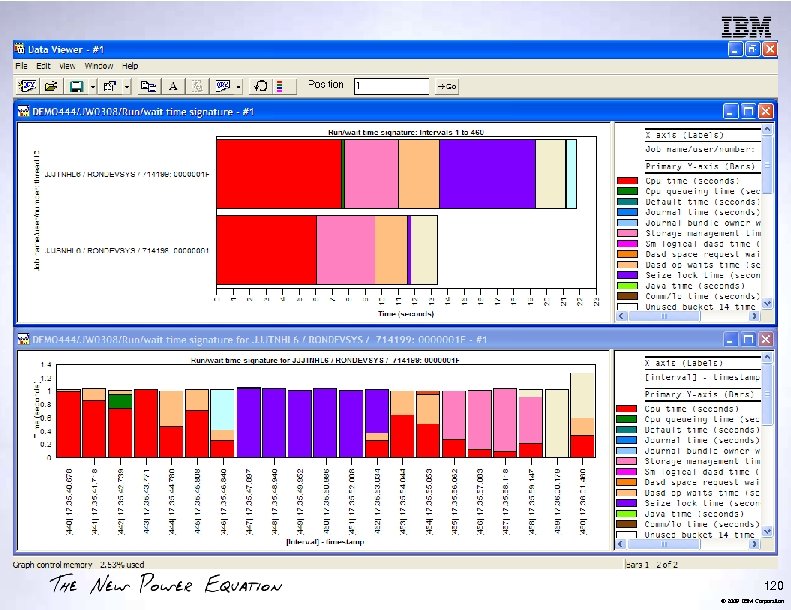Image resolution: width=791 pixels, height=610 pixels.
Task: Click pink Storage management swatch in upper legend
Action: click(x=627, y=233)
